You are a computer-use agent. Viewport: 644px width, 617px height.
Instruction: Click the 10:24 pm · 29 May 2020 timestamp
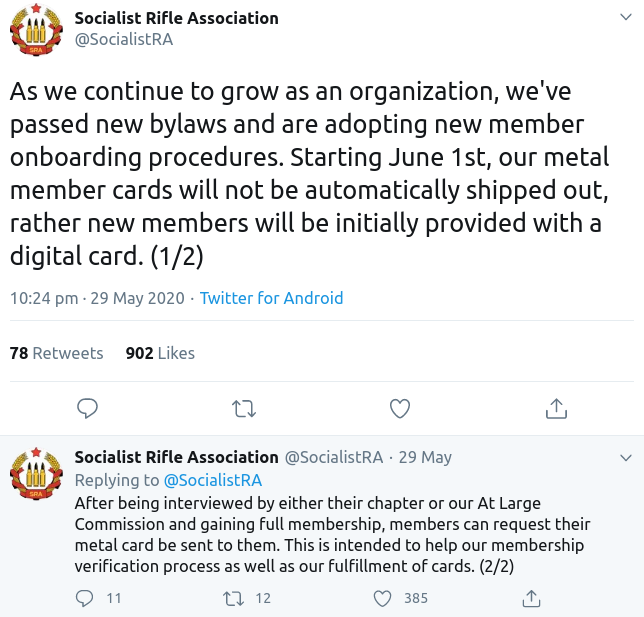click(x=97, y=298)
